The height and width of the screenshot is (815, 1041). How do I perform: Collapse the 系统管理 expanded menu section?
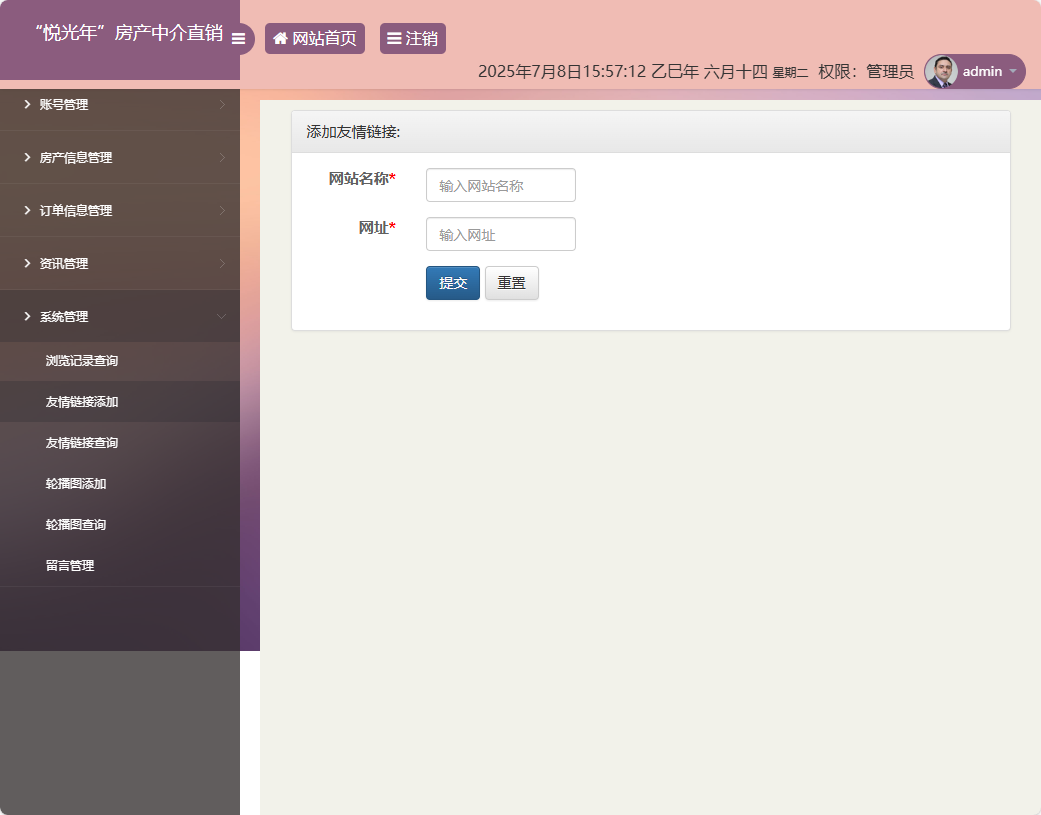click(120, 316)
